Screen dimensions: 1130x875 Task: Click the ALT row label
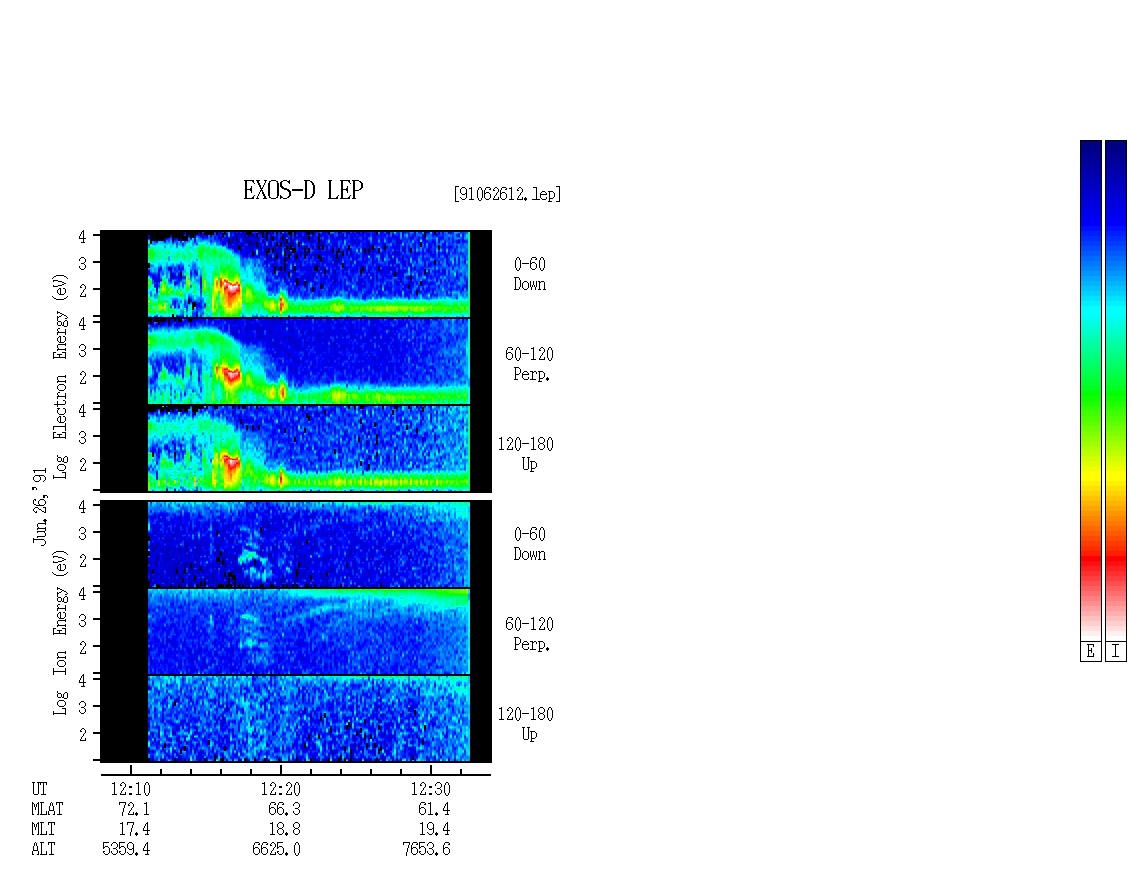tap(43, 850)
